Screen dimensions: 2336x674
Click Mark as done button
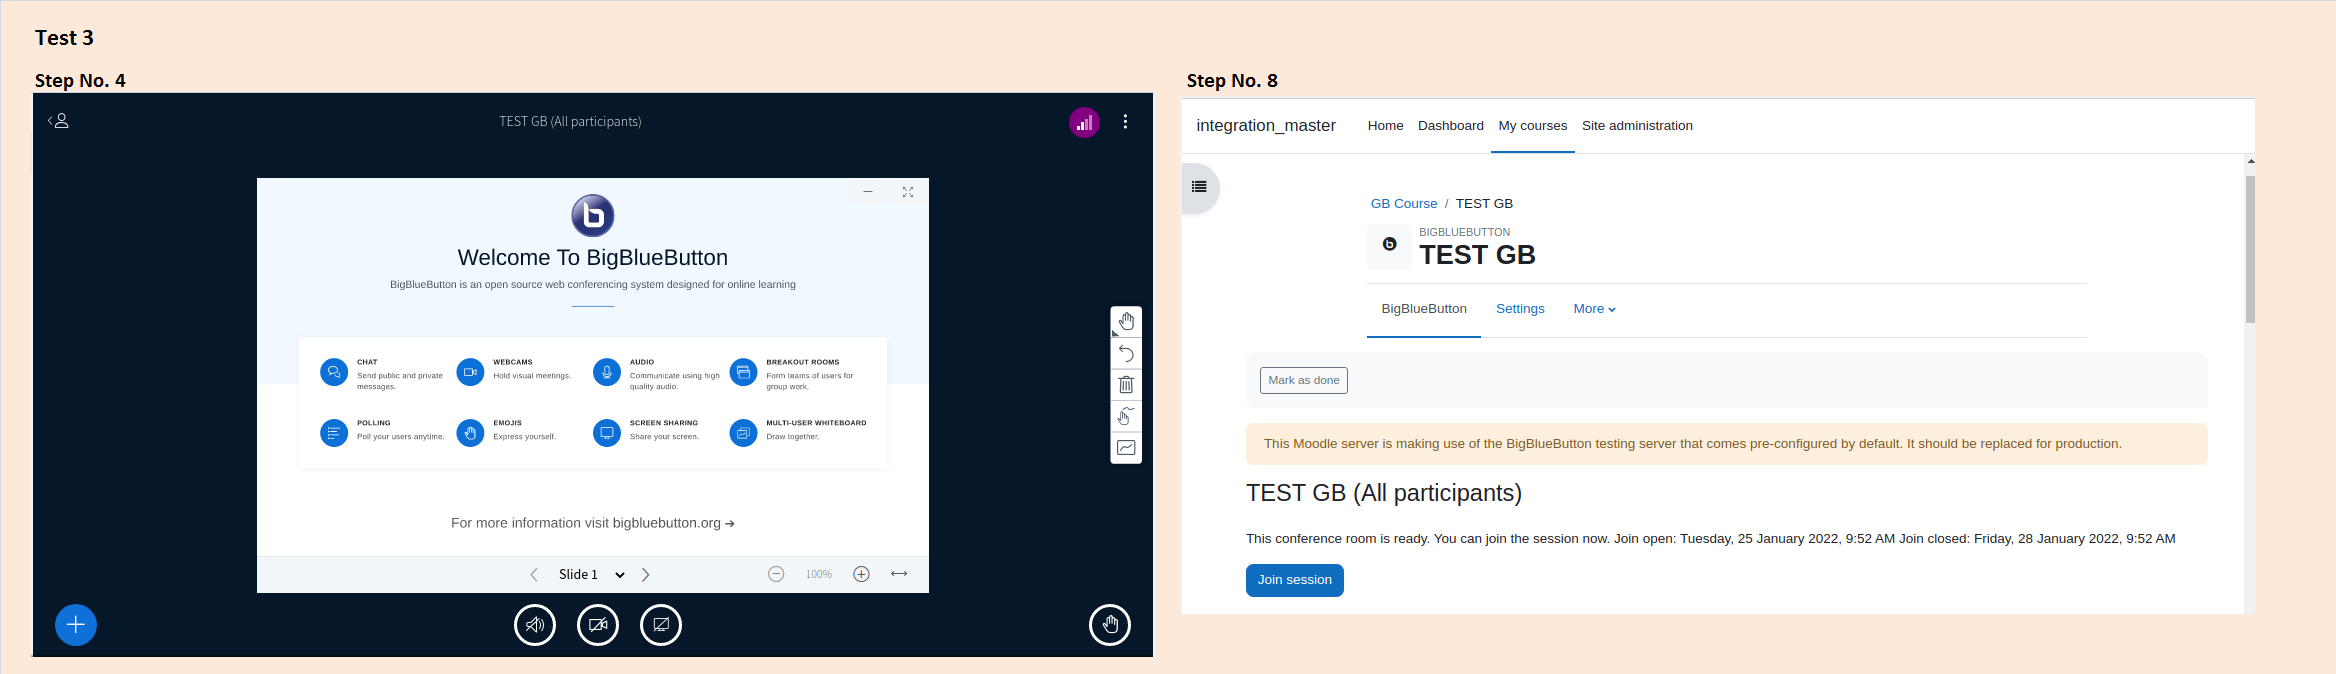1303,380
